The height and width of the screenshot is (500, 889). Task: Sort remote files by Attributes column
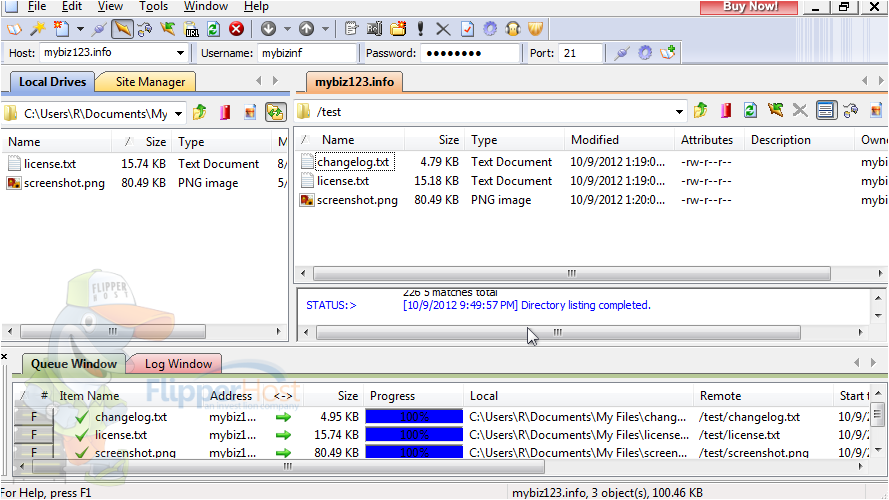click(x=709, y=140)
